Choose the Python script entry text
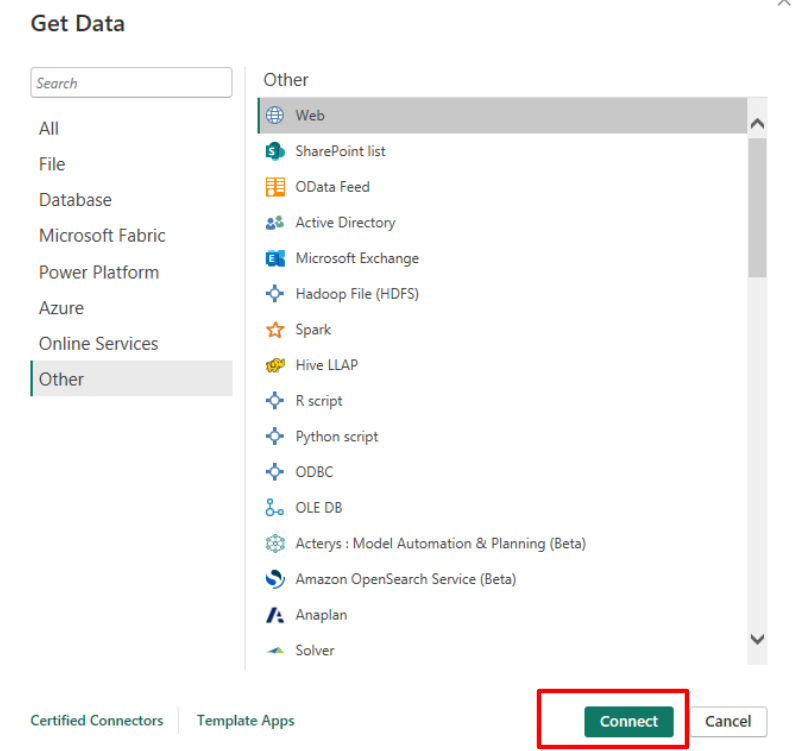This screenshot has height=751, width=795. [337, 437]
